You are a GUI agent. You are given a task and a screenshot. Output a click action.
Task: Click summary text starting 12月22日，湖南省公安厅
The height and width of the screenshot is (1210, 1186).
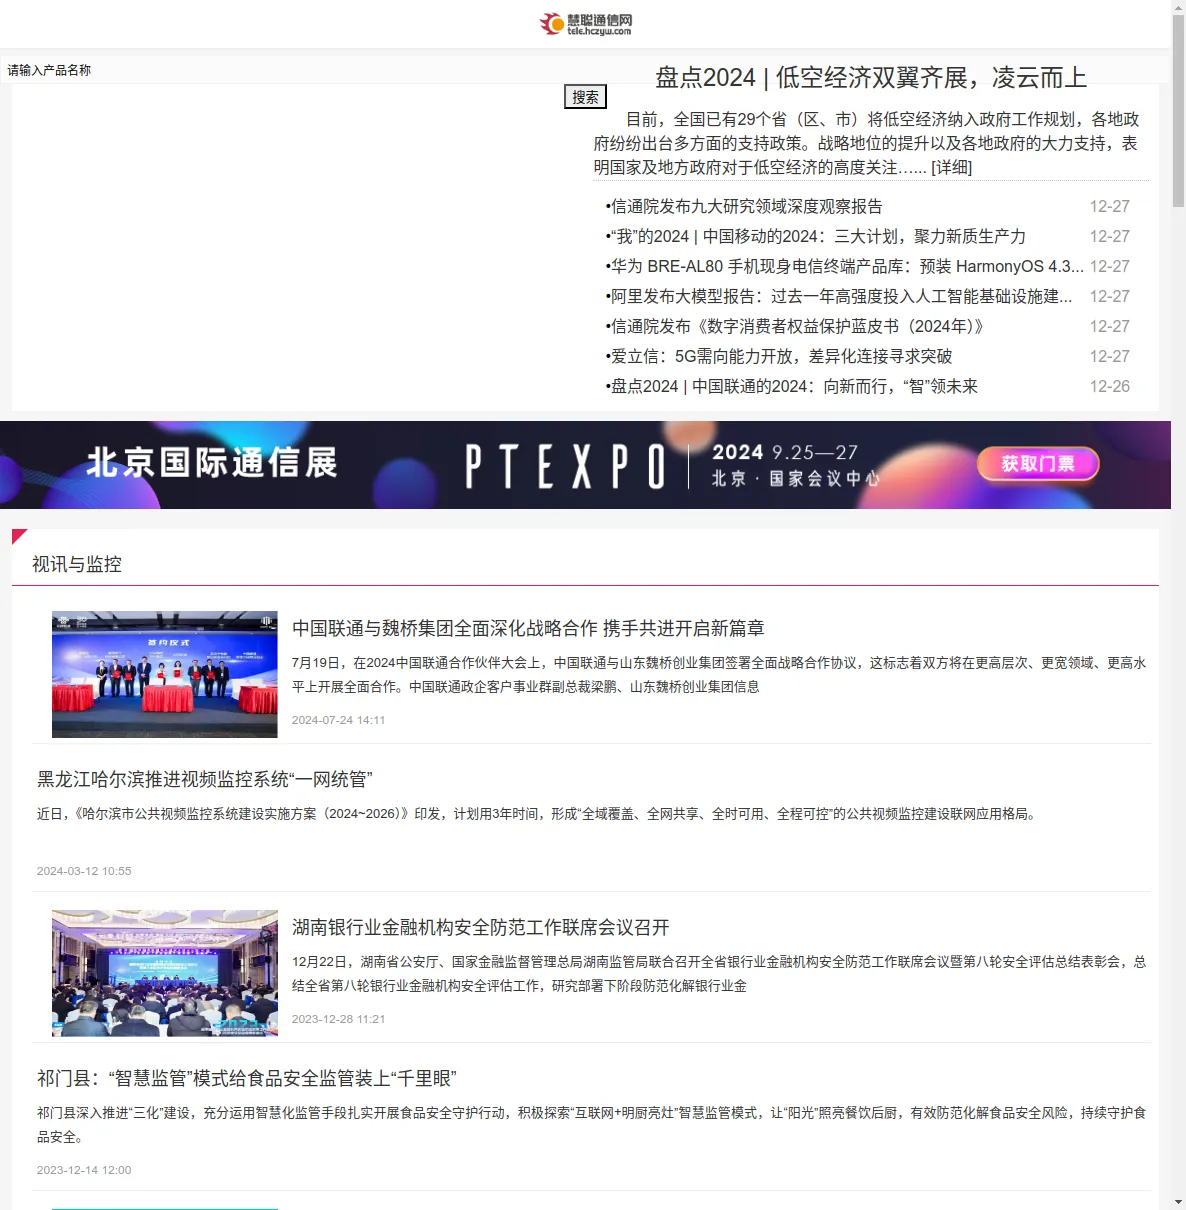coord(719,974)
